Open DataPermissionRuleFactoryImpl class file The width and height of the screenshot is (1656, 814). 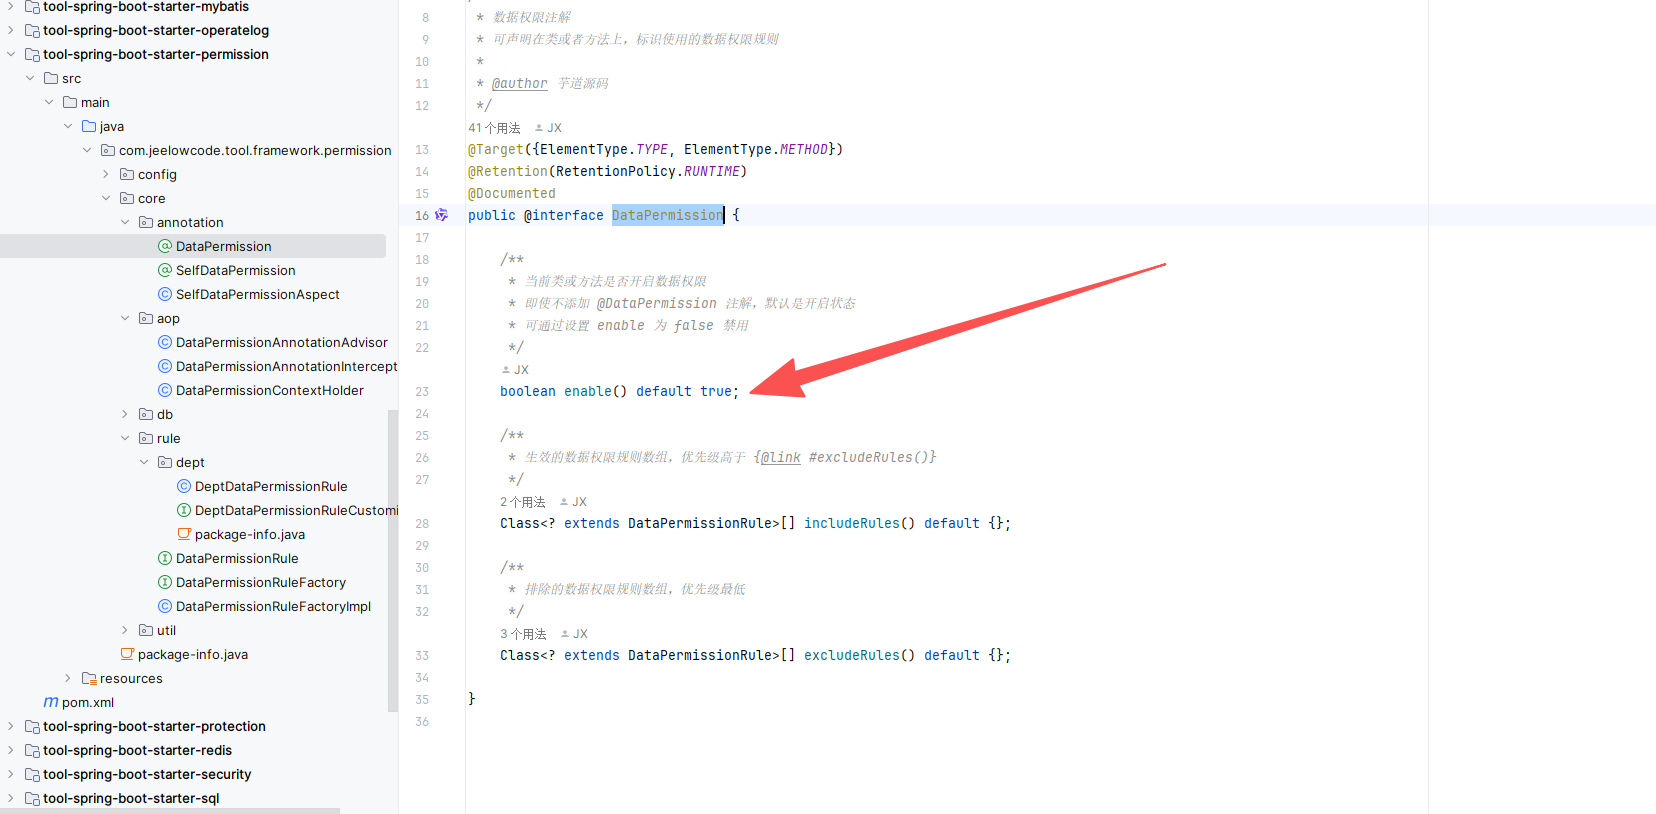273,606
